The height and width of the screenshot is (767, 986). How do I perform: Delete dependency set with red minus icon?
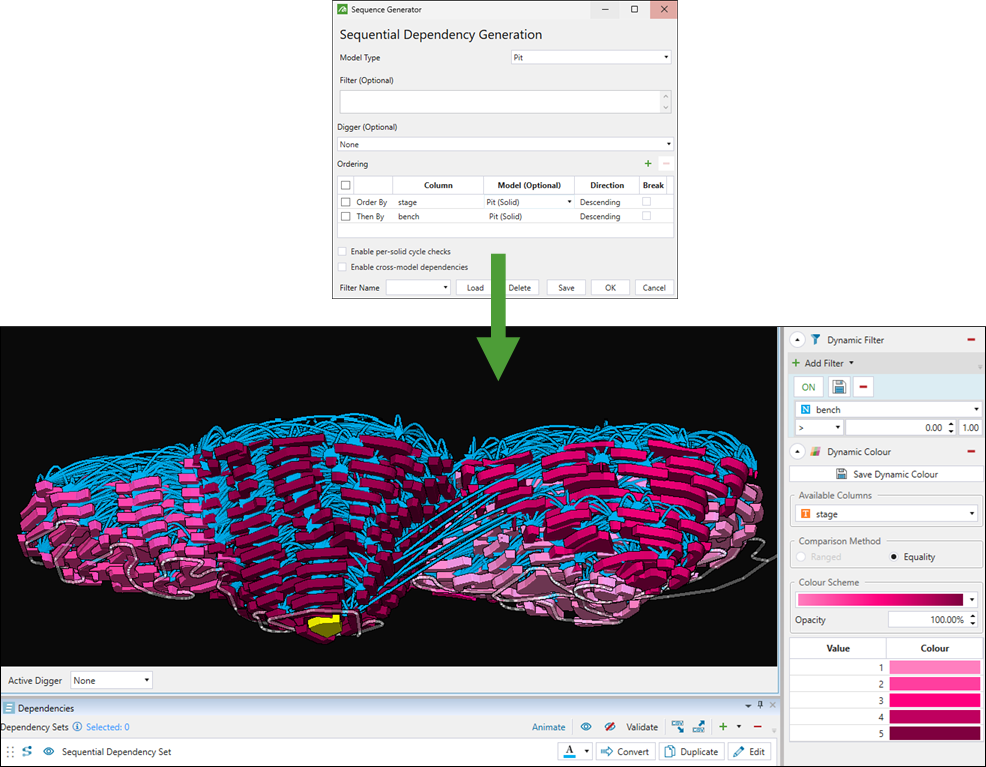click(x=757, y=727)
